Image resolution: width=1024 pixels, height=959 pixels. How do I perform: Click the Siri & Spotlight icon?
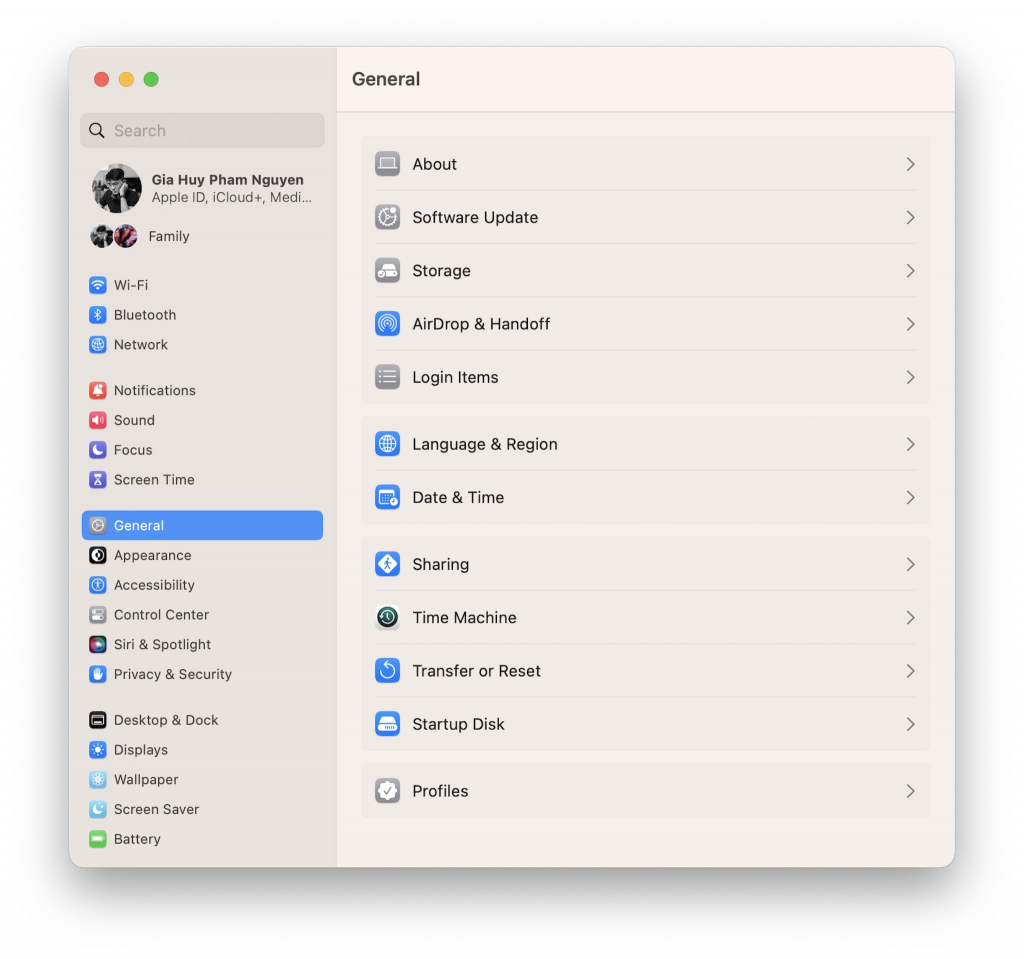pyautogui.click(x=98, y=644)
